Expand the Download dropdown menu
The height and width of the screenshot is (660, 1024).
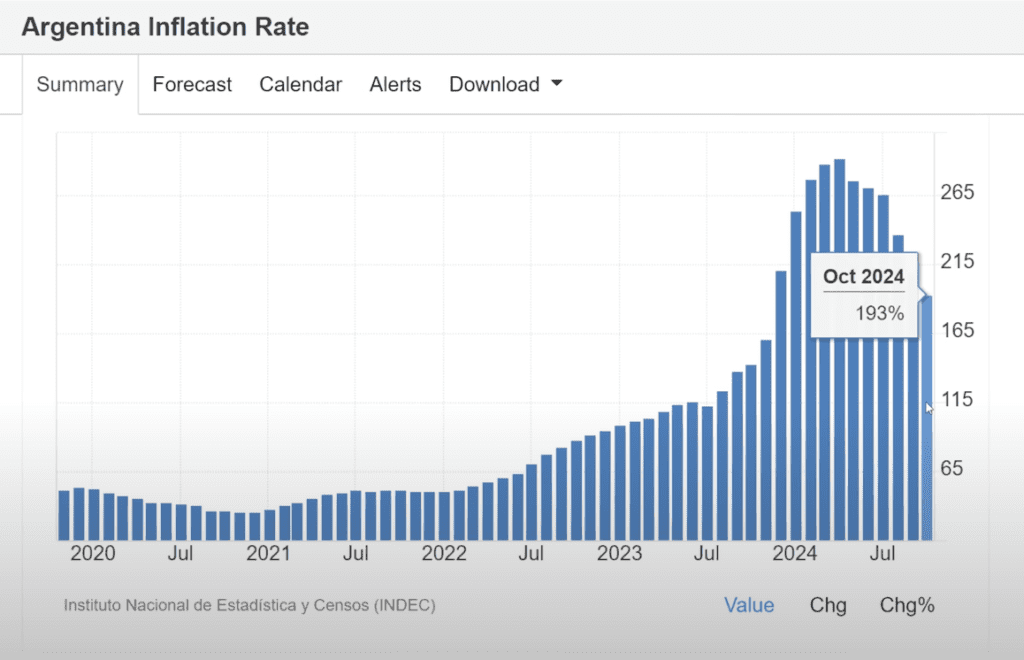[x=505, y=85]
